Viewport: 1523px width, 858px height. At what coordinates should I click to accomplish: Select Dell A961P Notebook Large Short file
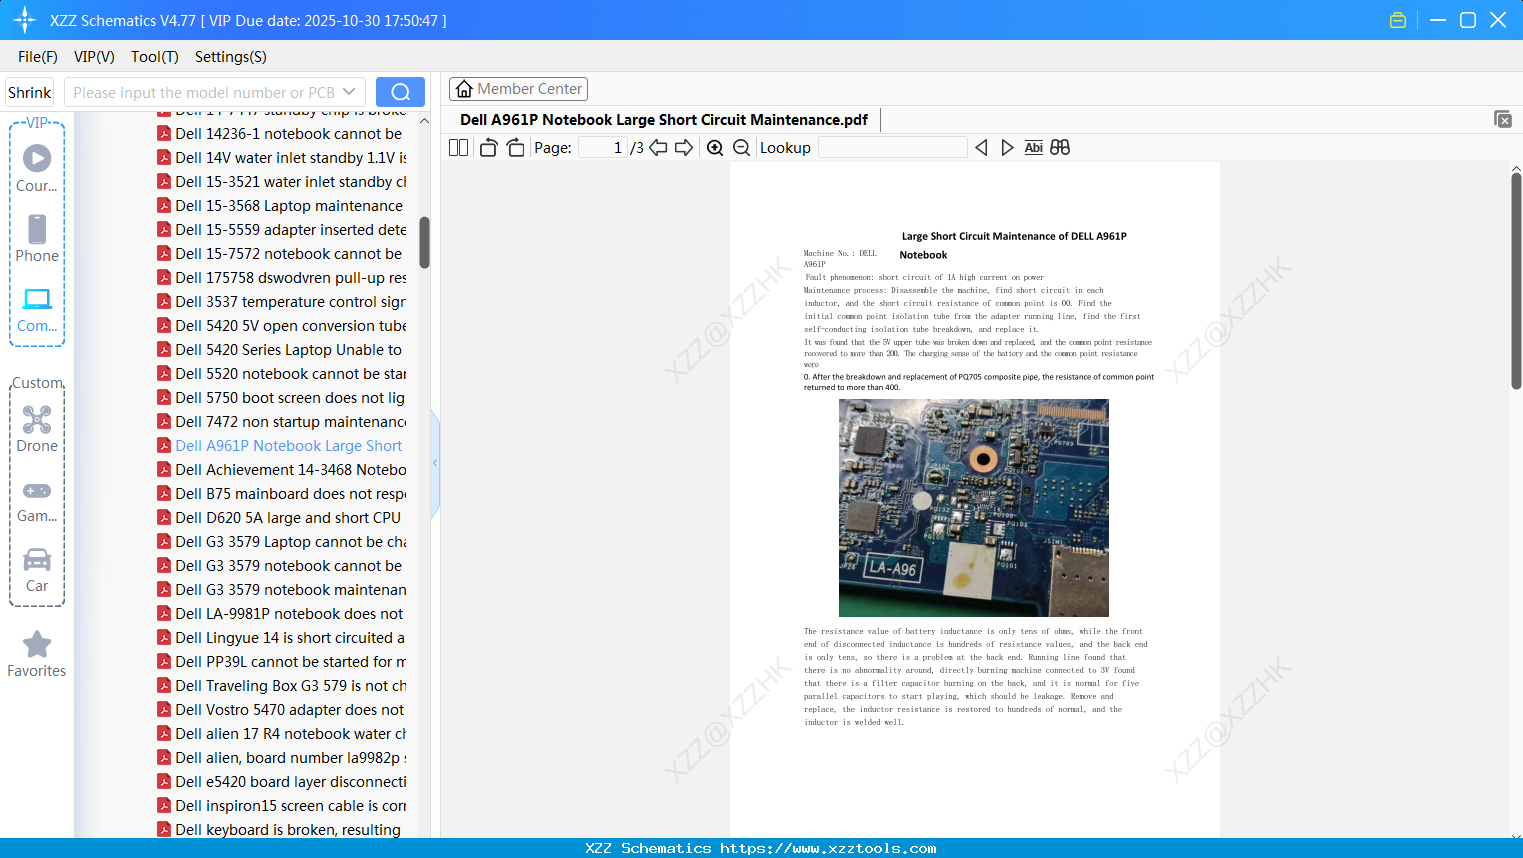280,446
